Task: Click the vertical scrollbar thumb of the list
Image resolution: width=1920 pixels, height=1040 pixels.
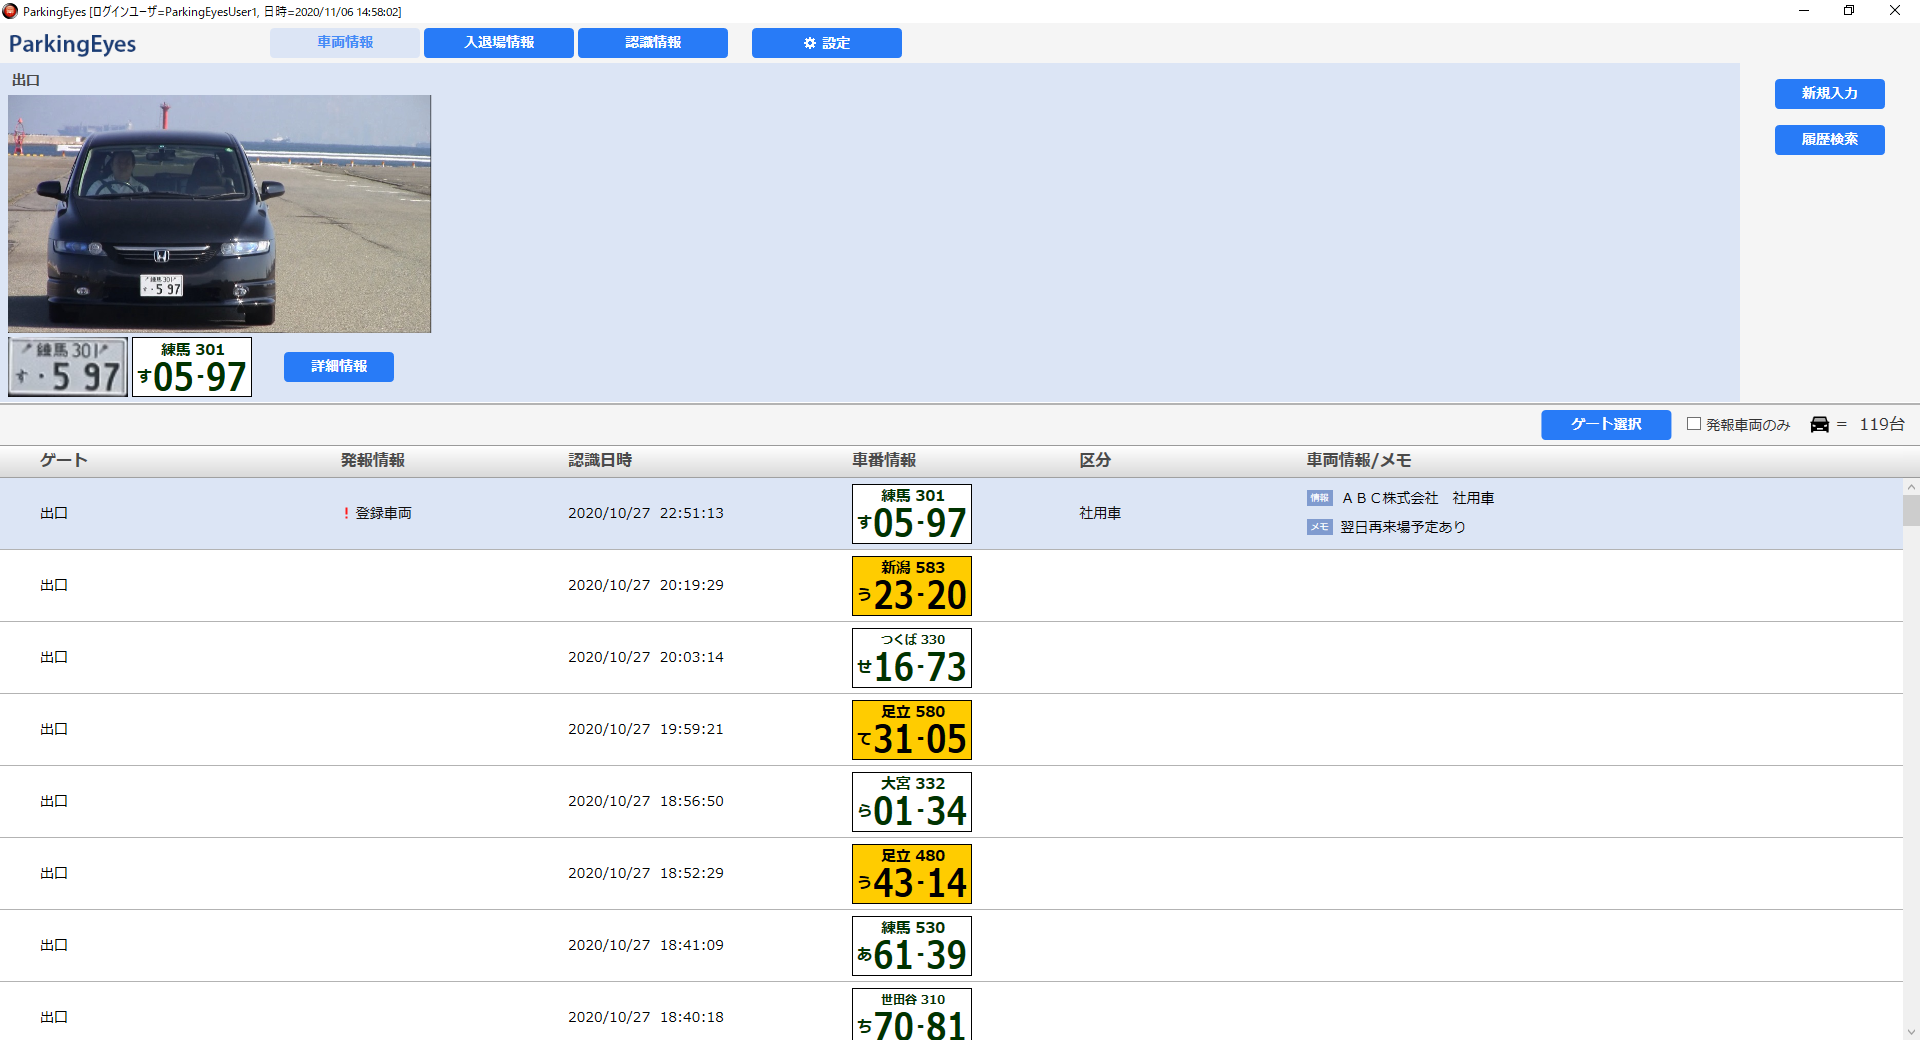Action: click(1911, 510)
